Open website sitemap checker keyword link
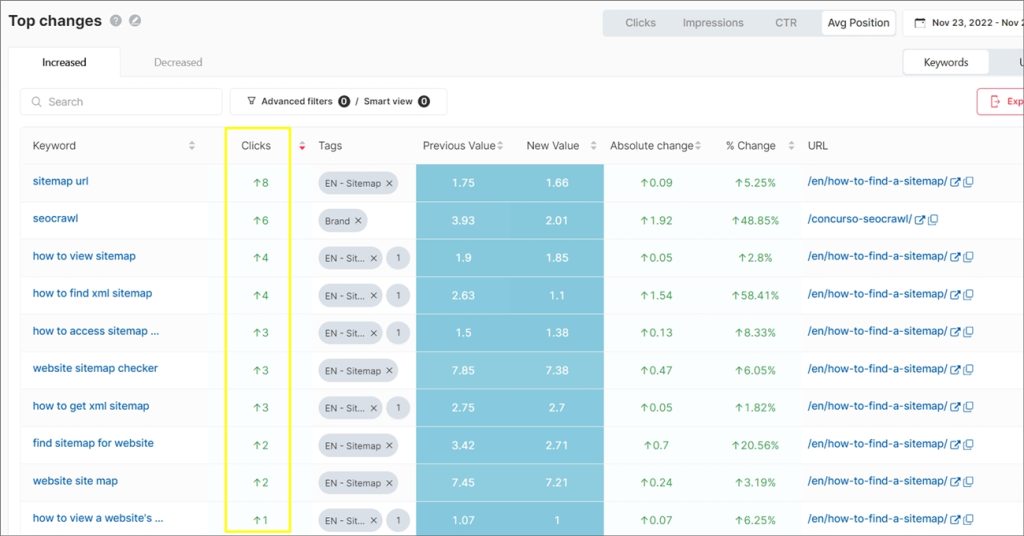This screenshot has width=1024, height=536. pos(95,368)
